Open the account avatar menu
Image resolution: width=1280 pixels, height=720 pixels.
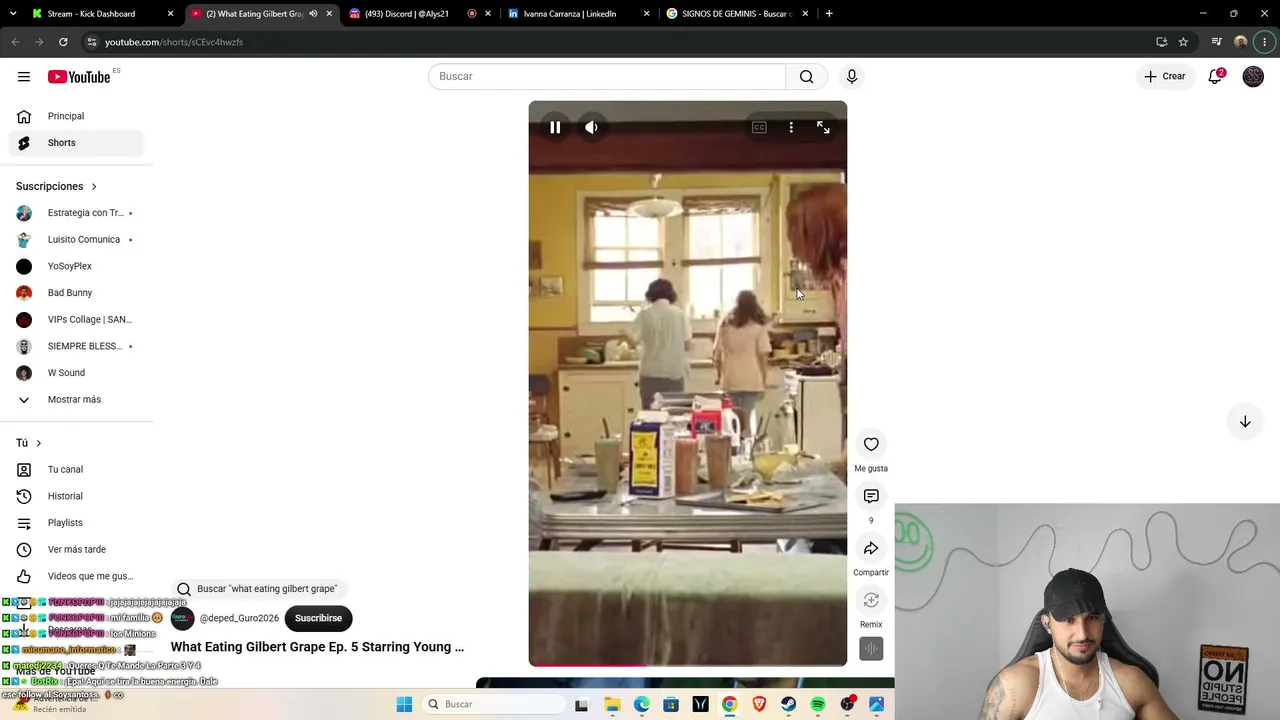pyautogui.click(x=1253, y=76)
